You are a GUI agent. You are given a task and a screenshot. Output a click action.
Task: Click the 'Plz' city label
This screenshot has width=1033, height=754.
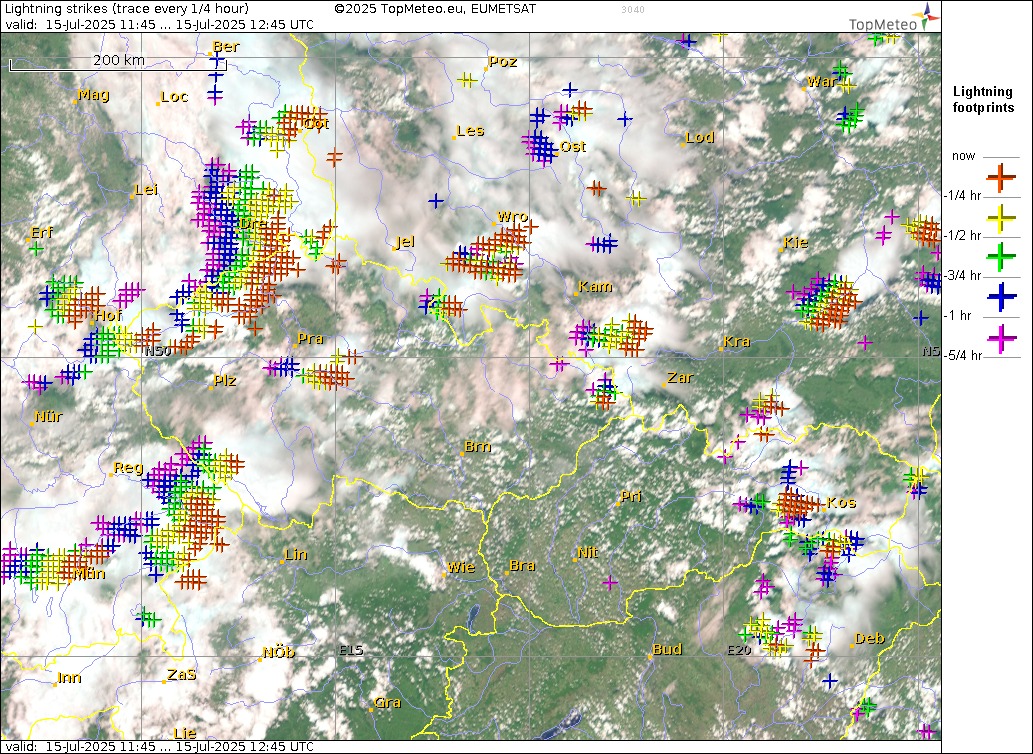(x=225, y=381)
